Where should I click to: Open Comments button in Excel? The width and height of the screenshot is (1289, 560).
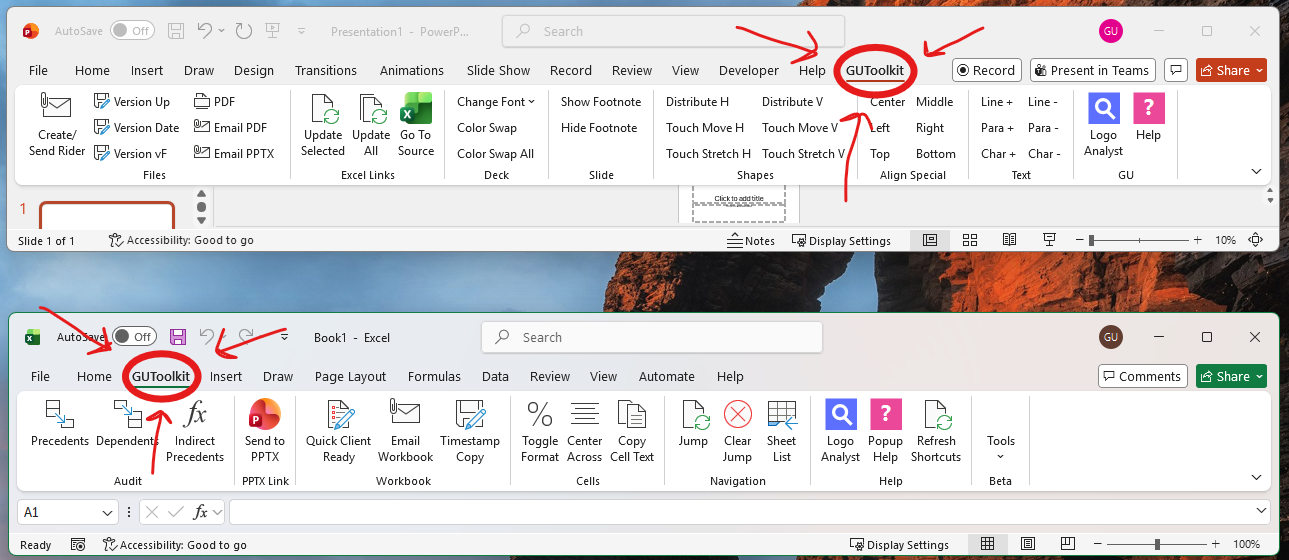[x=1141, y=376]
